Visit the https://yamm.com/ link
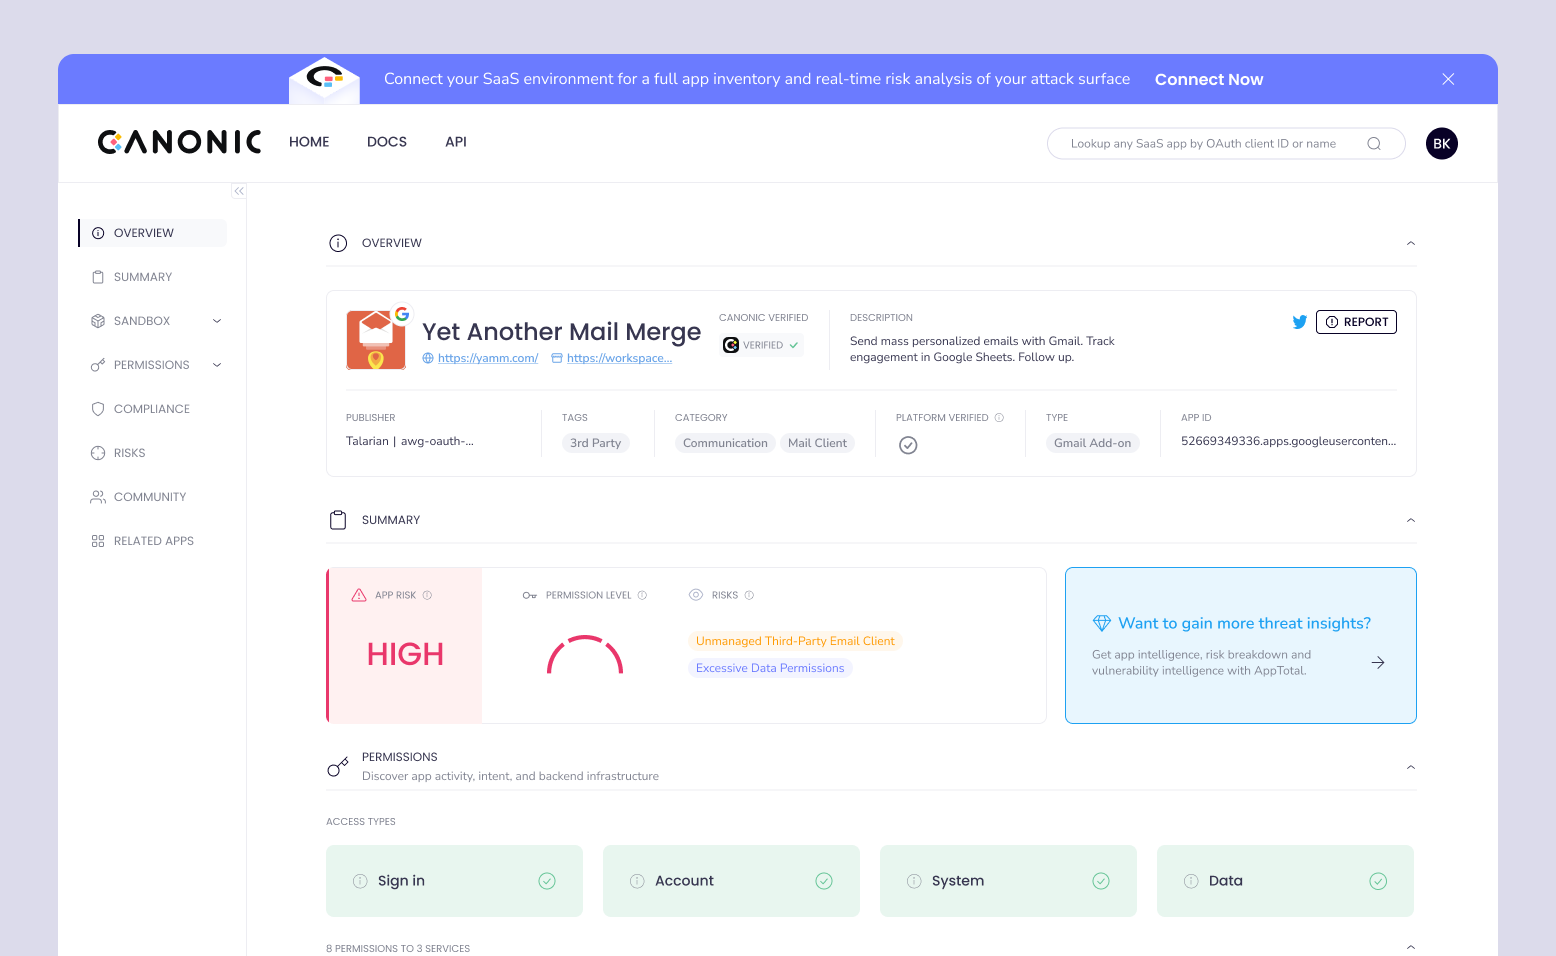This screenshot has width=1556, height=956. [x=488, y=357]
